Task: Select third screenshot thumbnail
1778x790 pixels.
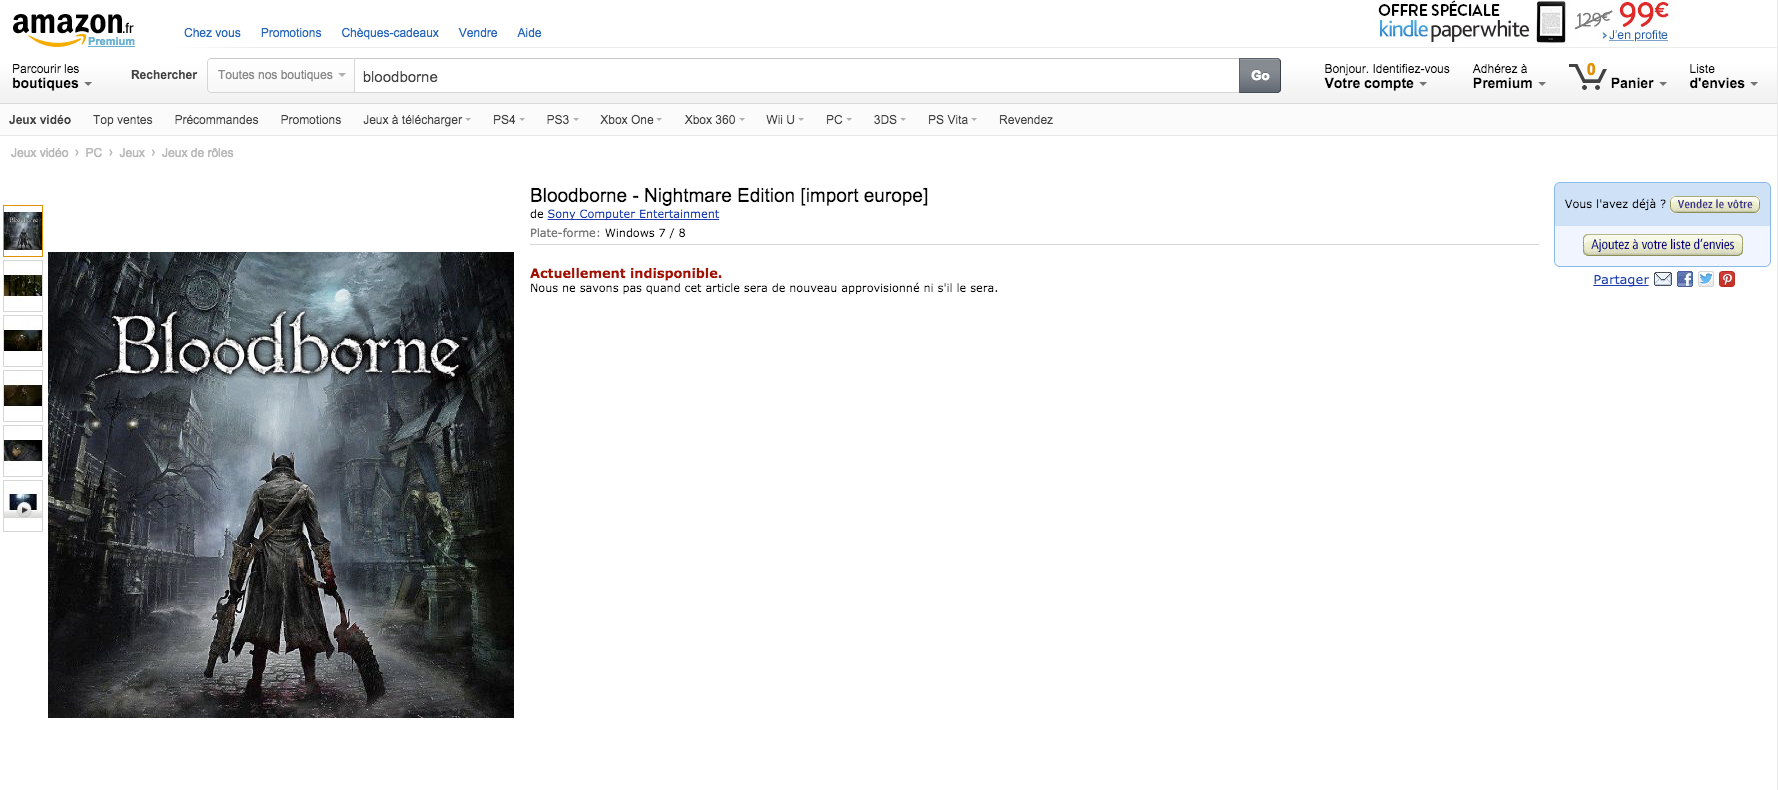Action: point(23,341)
